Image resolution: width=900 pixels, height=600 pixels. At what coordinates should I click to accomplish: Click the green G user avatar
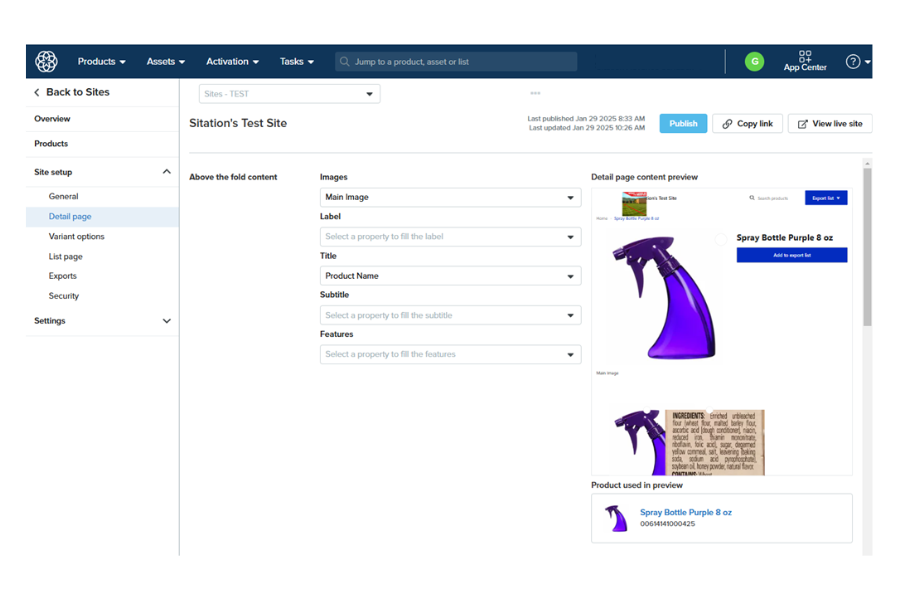(754, 61)
